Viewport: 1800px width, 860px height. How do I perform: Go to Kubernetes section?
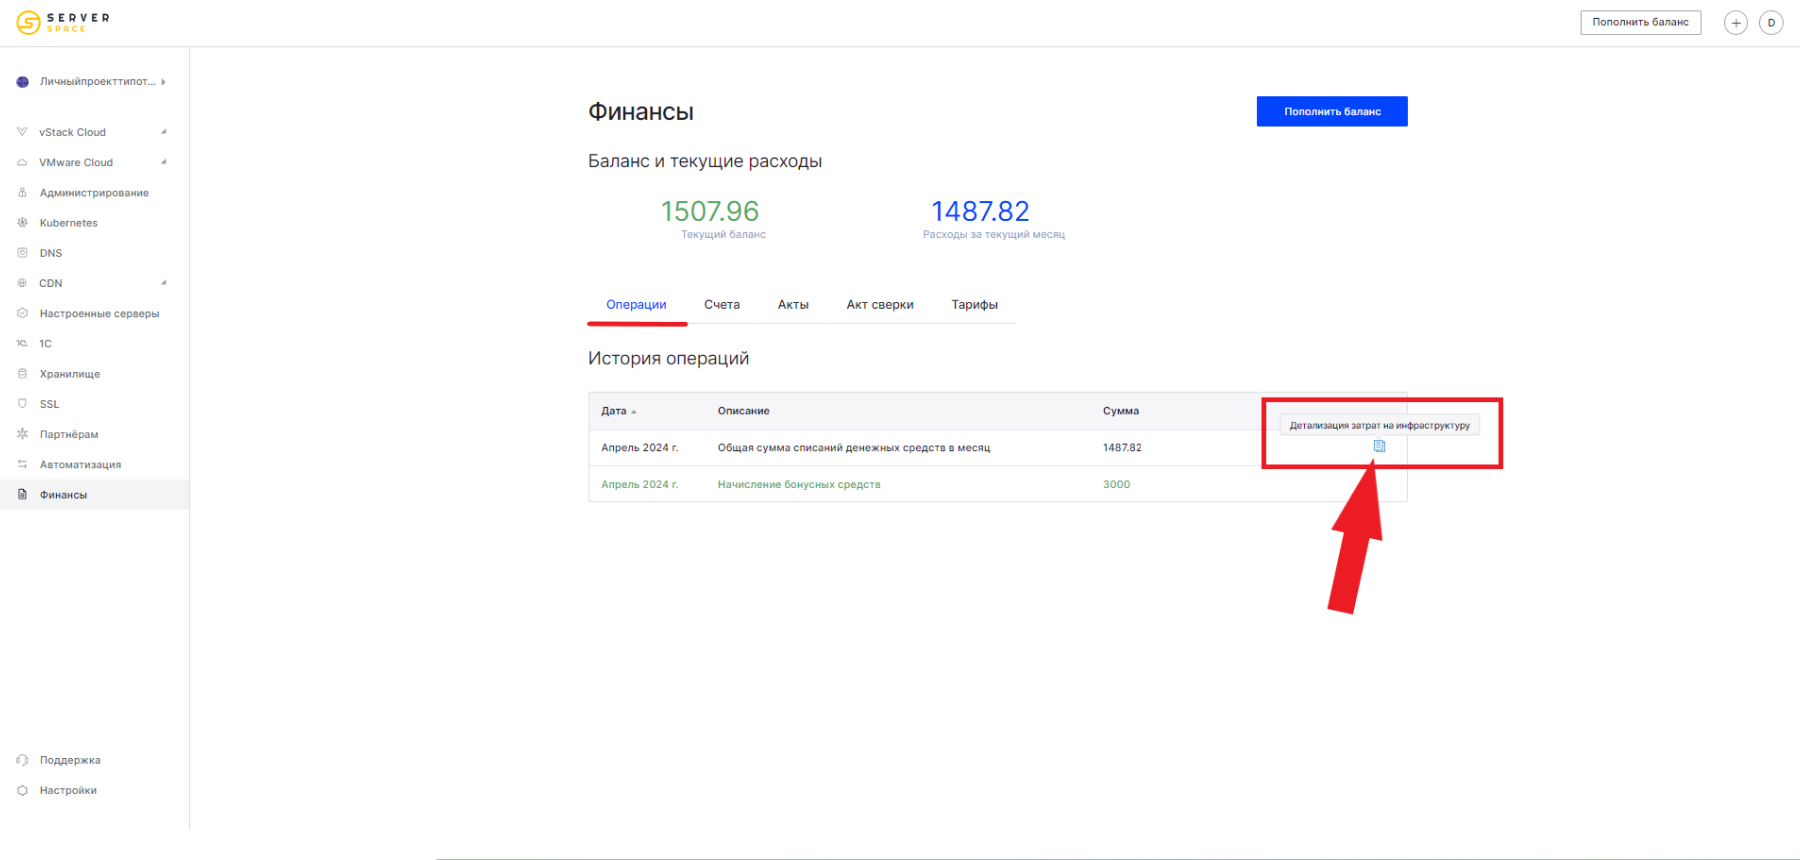[x=69, y=223]
